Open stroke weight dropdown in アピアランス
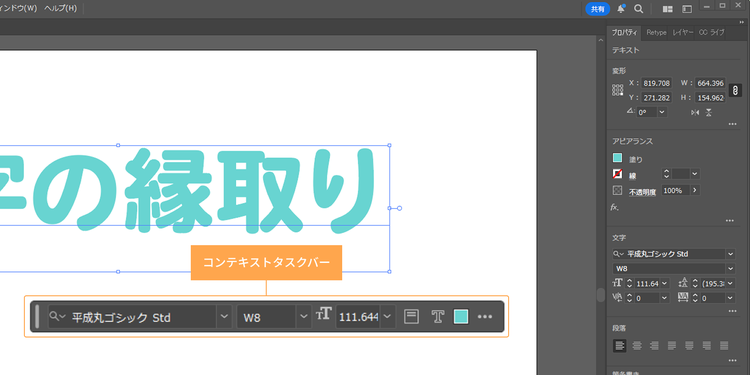 point(695,174)
